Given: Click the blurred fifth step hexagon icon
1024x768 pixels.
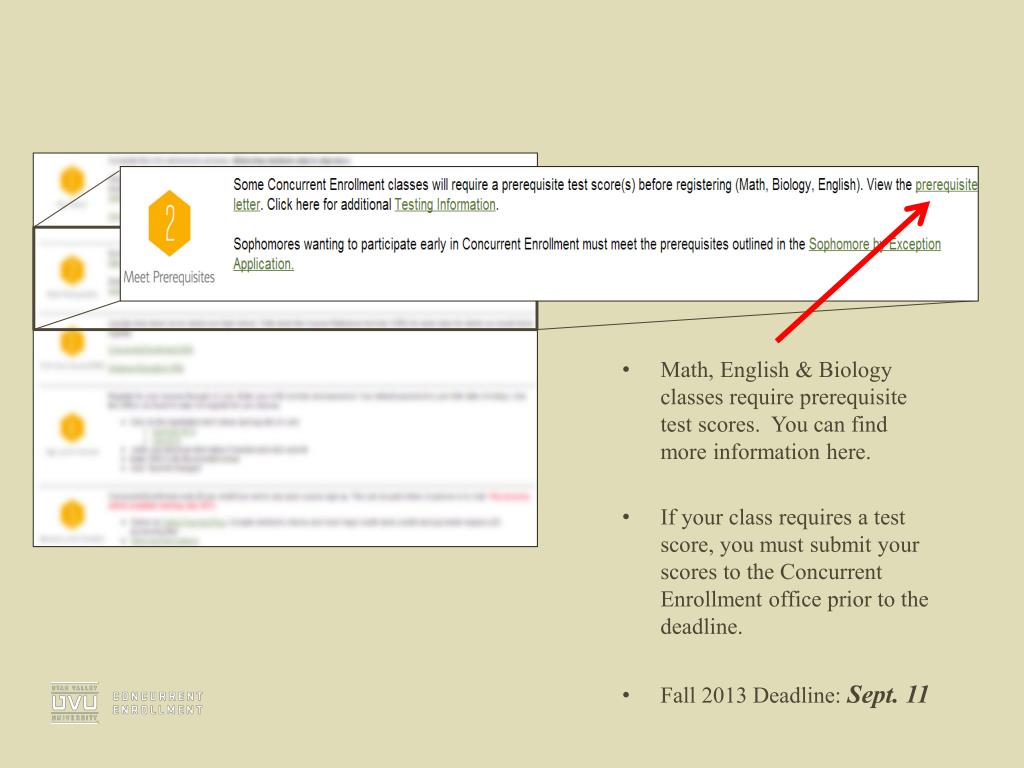Looking at the screenshot, I should [71, 514].
